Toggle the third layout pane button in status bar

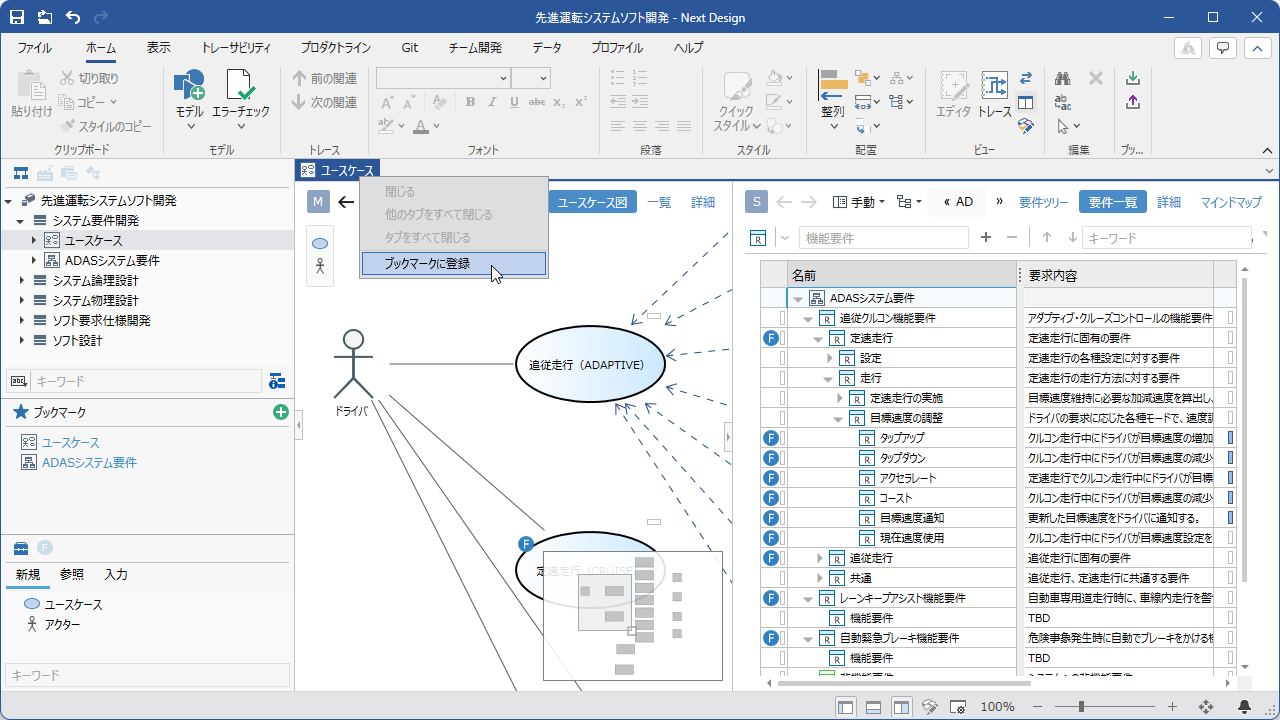coord(901,707)
